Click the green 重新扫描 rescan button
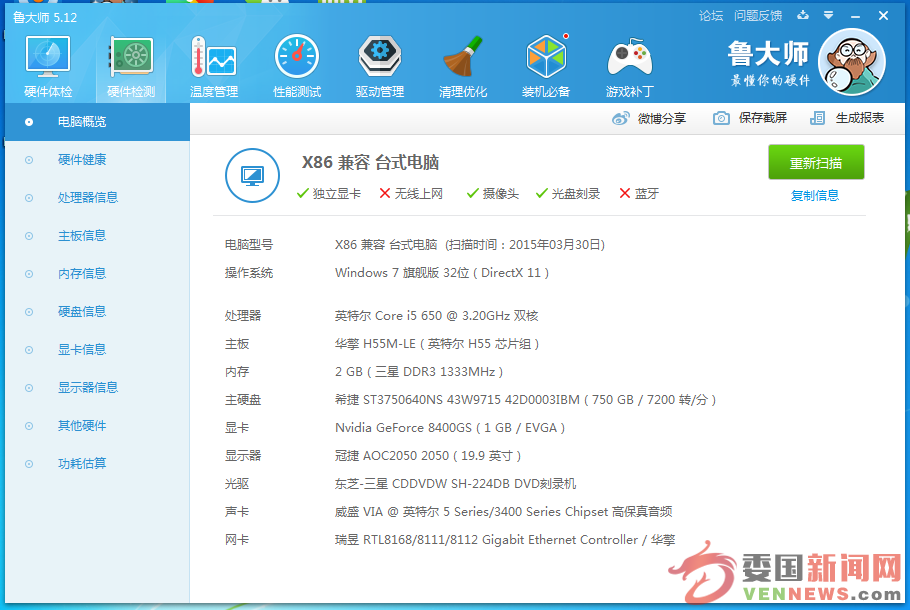The width and height of the screenshot is (910, 610). pos(816,163)
